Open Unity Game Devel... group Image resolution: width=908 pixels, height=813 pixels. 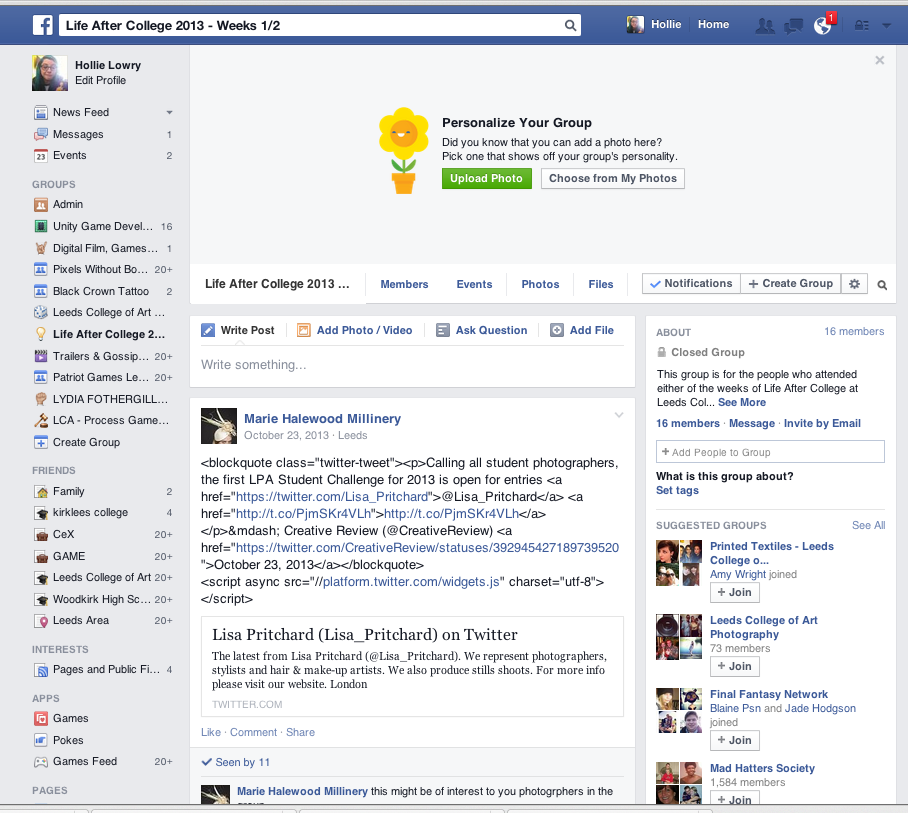click(x=103, y=226)
